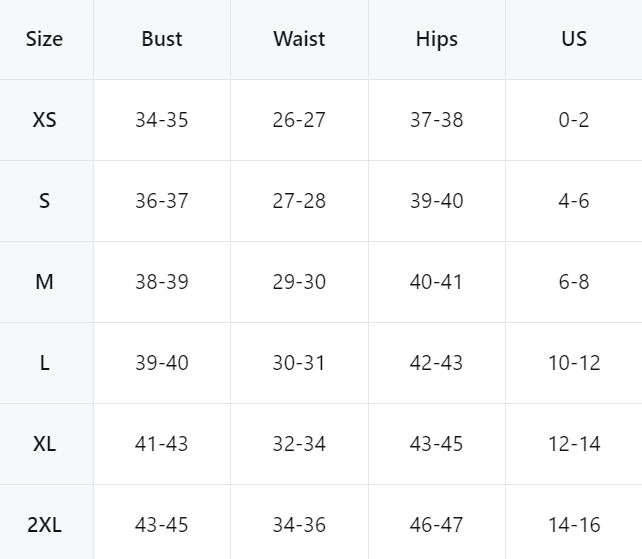Viewport: 642px width, 559px height.
Task: Select the M size row label
Action: 44,282
